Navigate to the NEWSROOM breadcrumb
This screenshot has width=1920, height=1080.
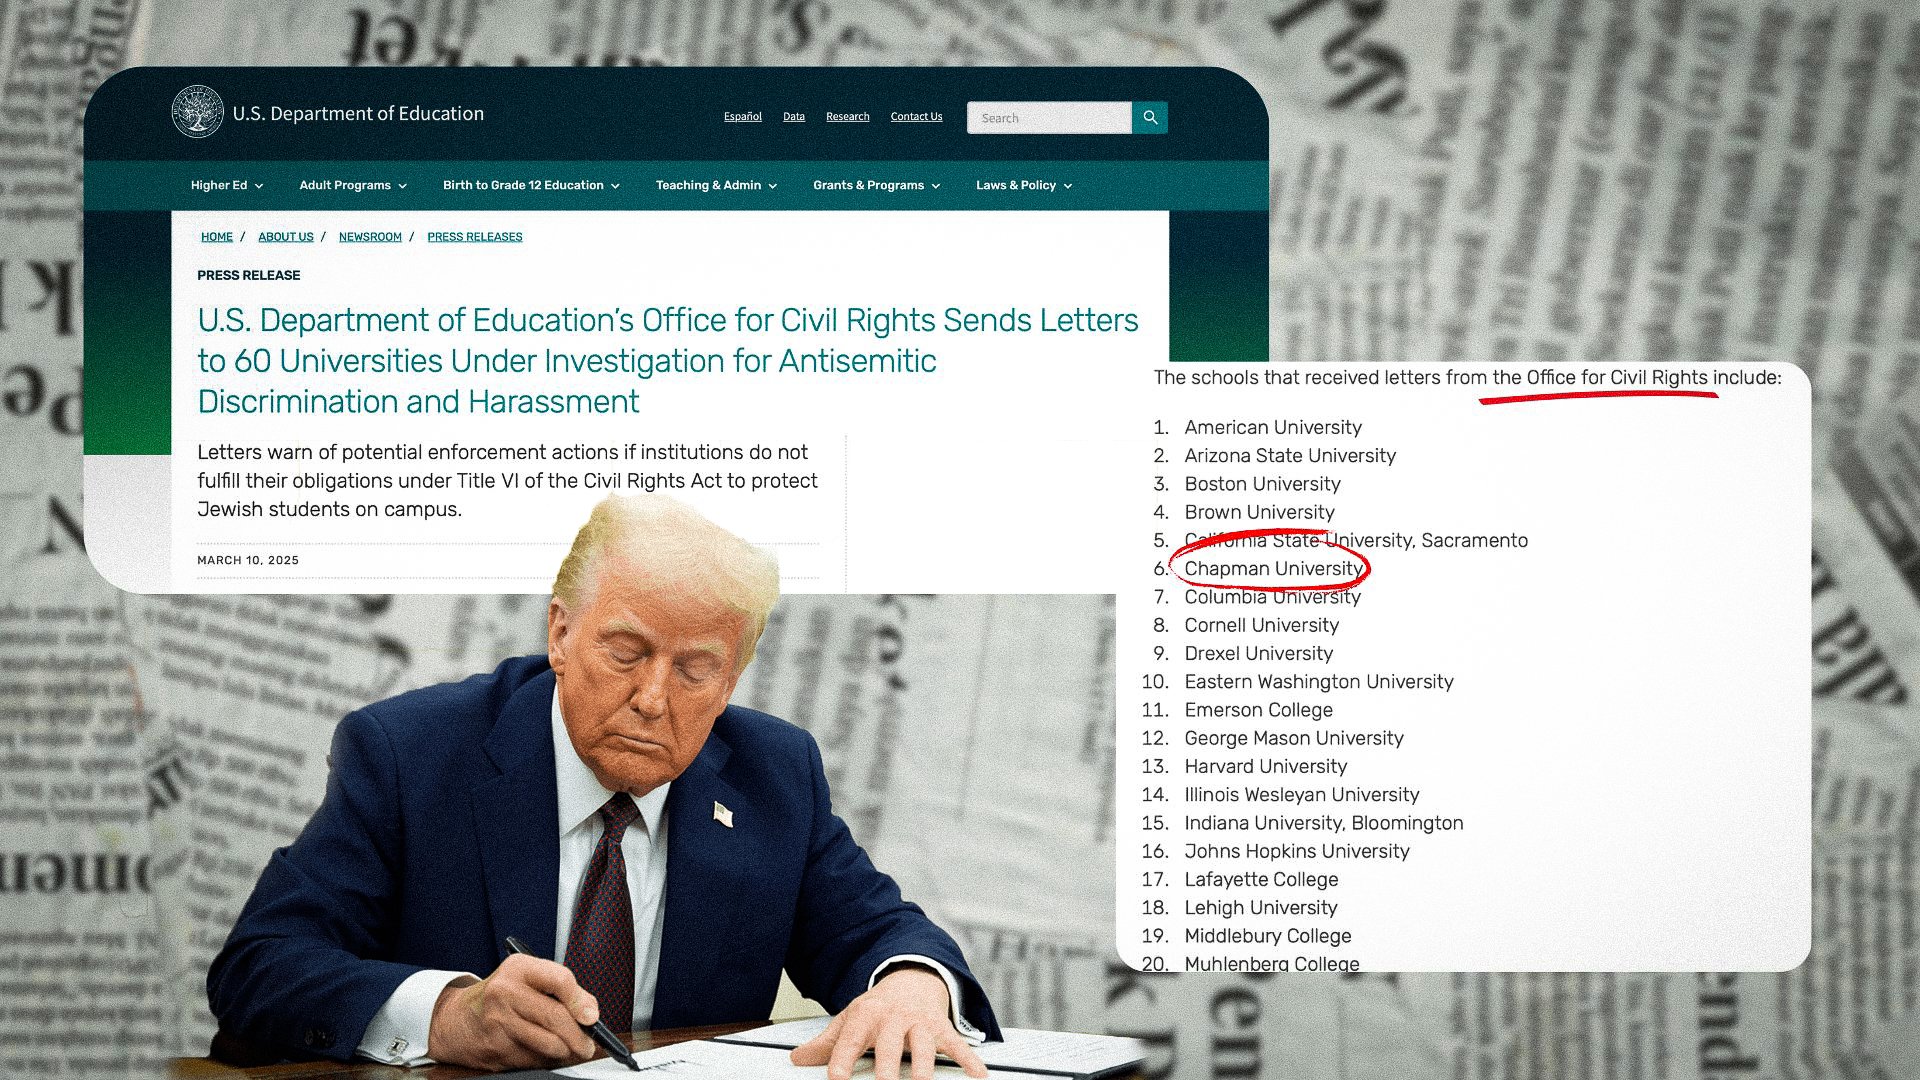pyautogui.click(x=370, y=237)
